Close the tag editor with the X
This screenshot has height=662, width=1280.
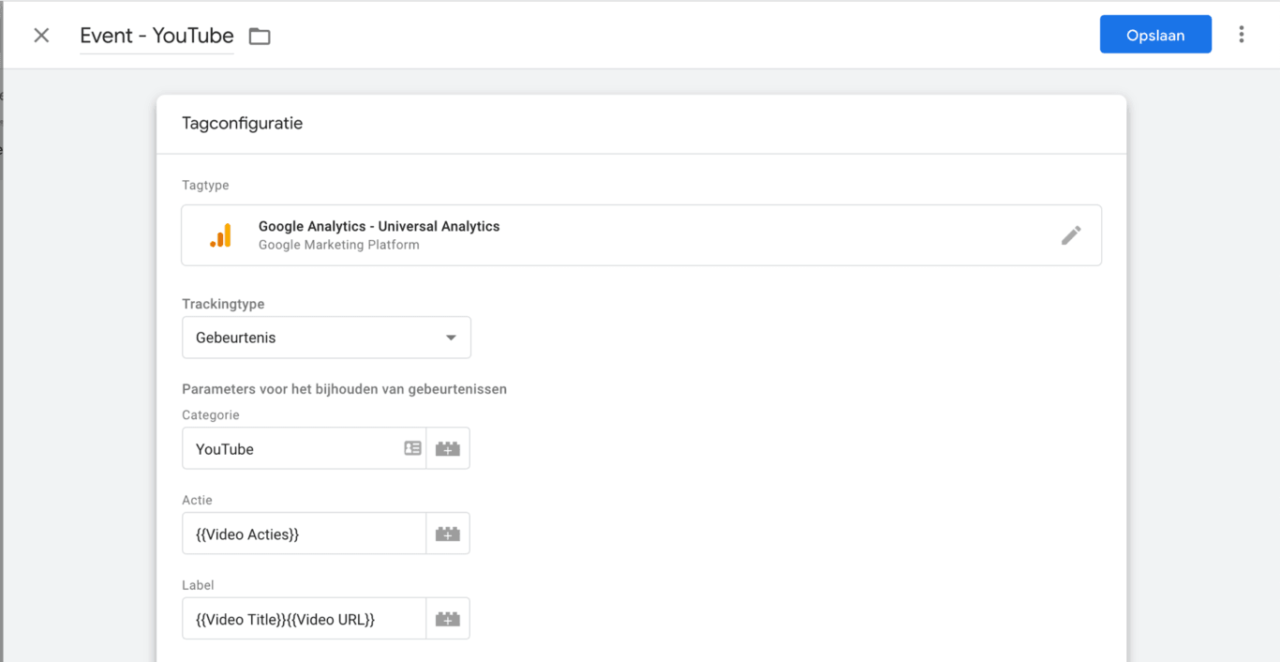tap(40, 34)
